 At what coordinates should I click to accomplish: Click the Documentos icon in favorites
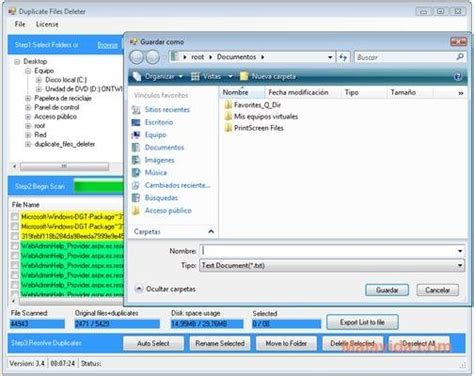click(x=136, y=148)
